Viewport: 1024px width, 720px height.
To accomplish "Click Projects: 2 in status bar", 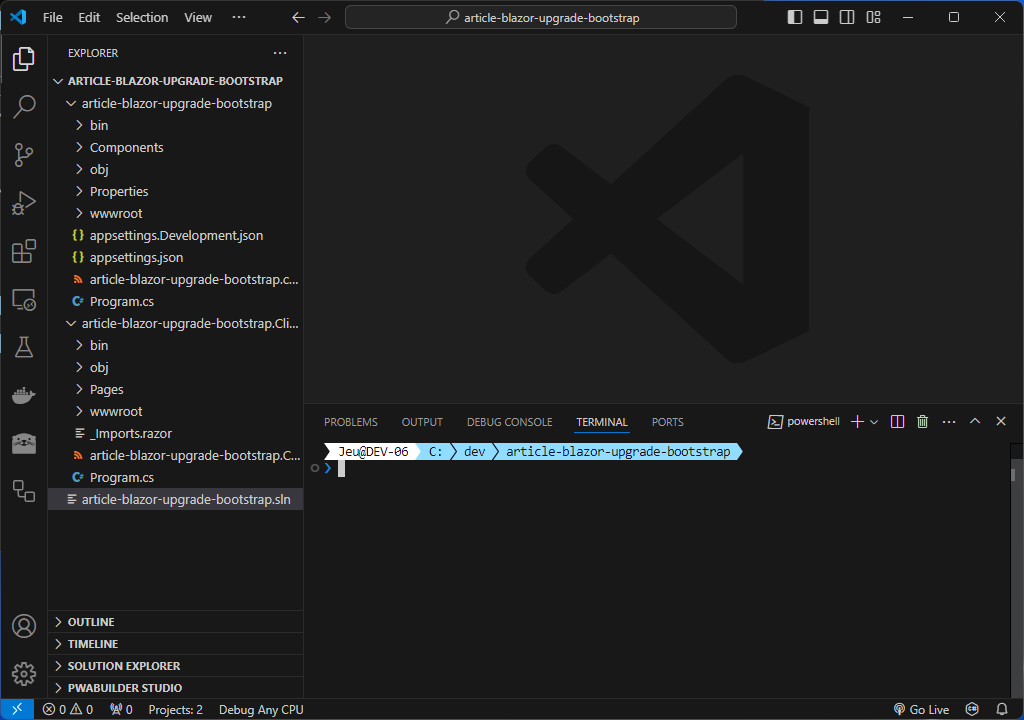I will pyautogui.click(x=175, y=710).
